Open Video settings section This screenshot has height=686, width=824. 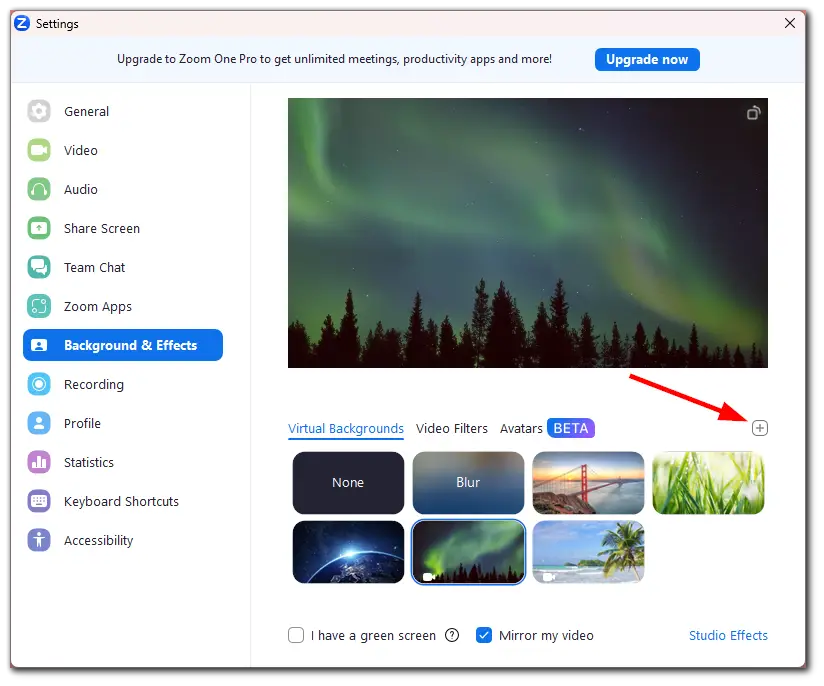click(x=123, y=150)
